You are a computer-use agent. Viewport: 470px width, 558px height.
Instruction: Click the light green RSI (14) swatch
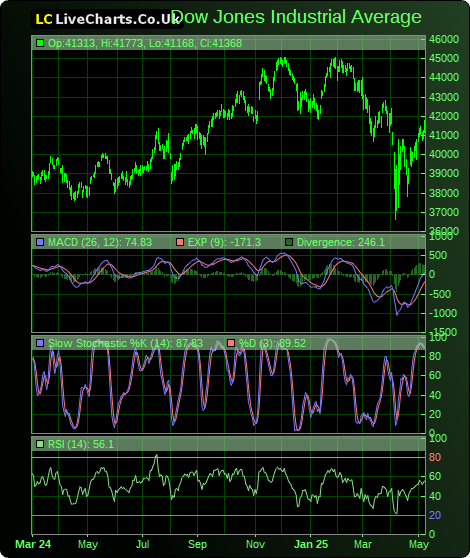[x=40, y=444]
